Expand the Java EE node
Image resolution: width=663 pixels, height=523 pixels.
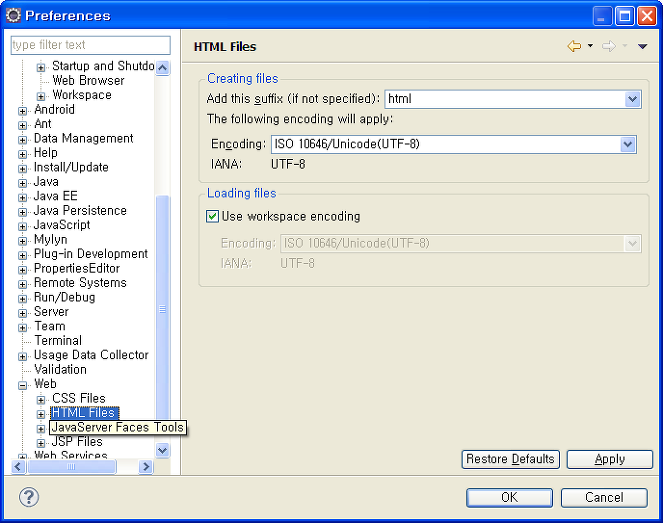22,198
